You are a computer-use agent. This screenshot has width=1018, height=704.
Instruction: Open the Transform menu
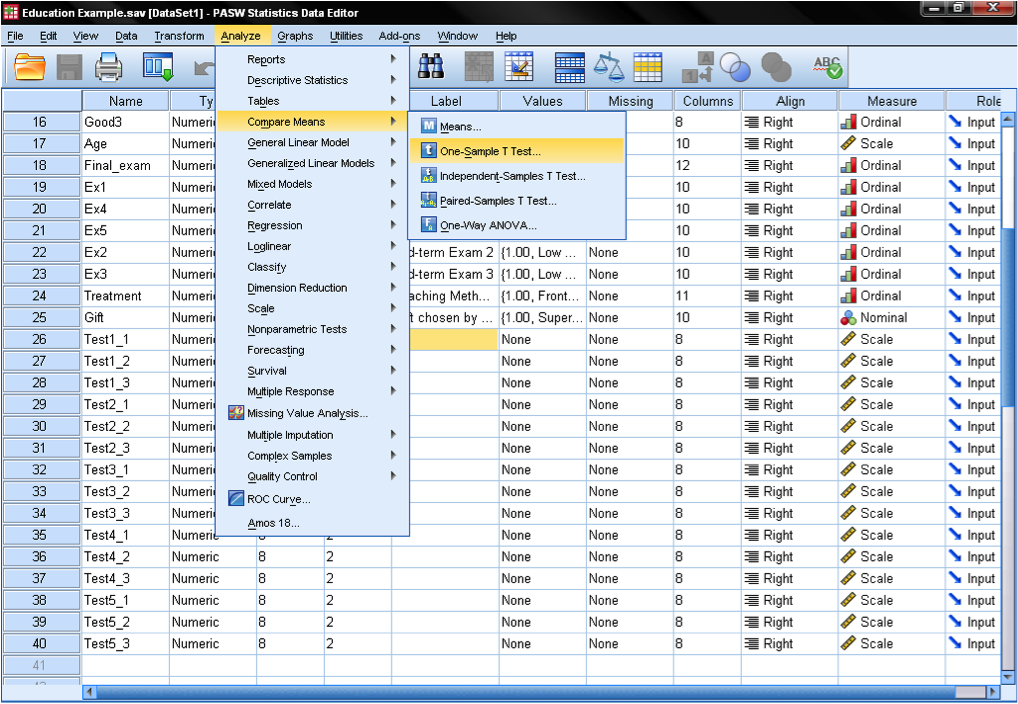pyautogui.click(x=179, y=36)
